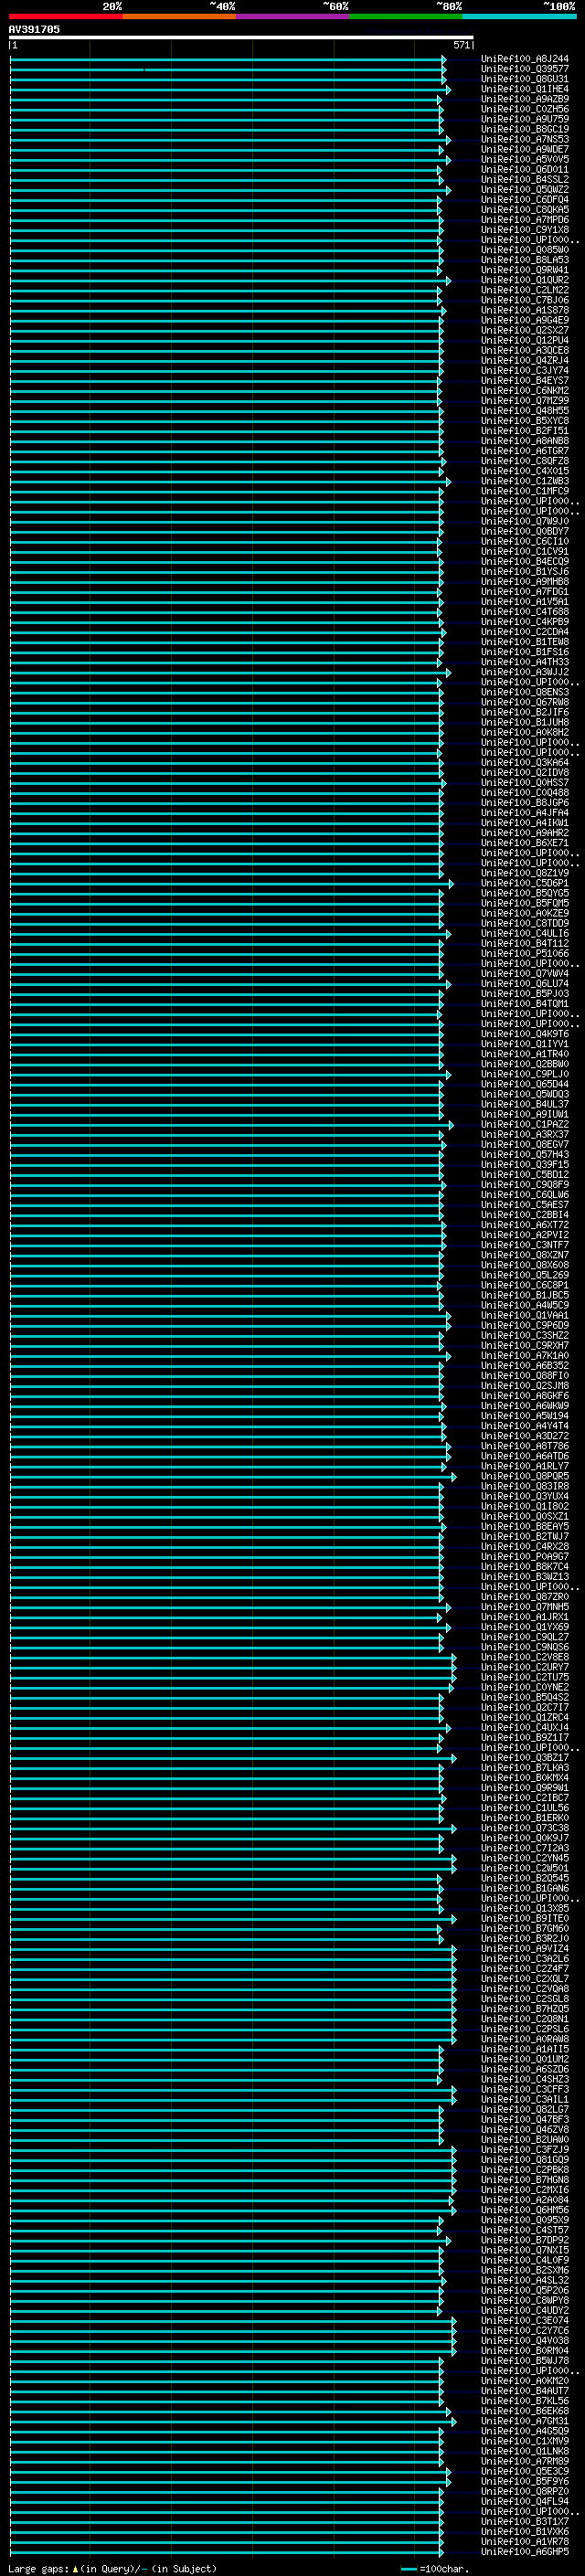Select hit label UniRef100_Q7W9J0

(524, 521)
